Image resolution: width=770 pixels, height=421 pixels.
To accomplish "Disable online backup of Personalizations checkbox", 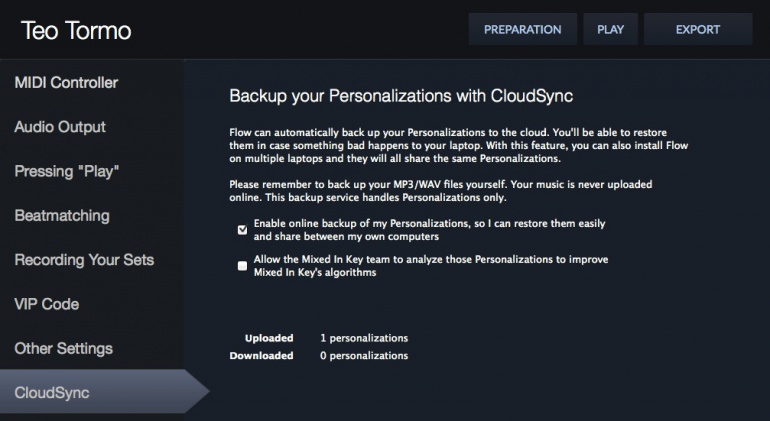I will (242, 230).
